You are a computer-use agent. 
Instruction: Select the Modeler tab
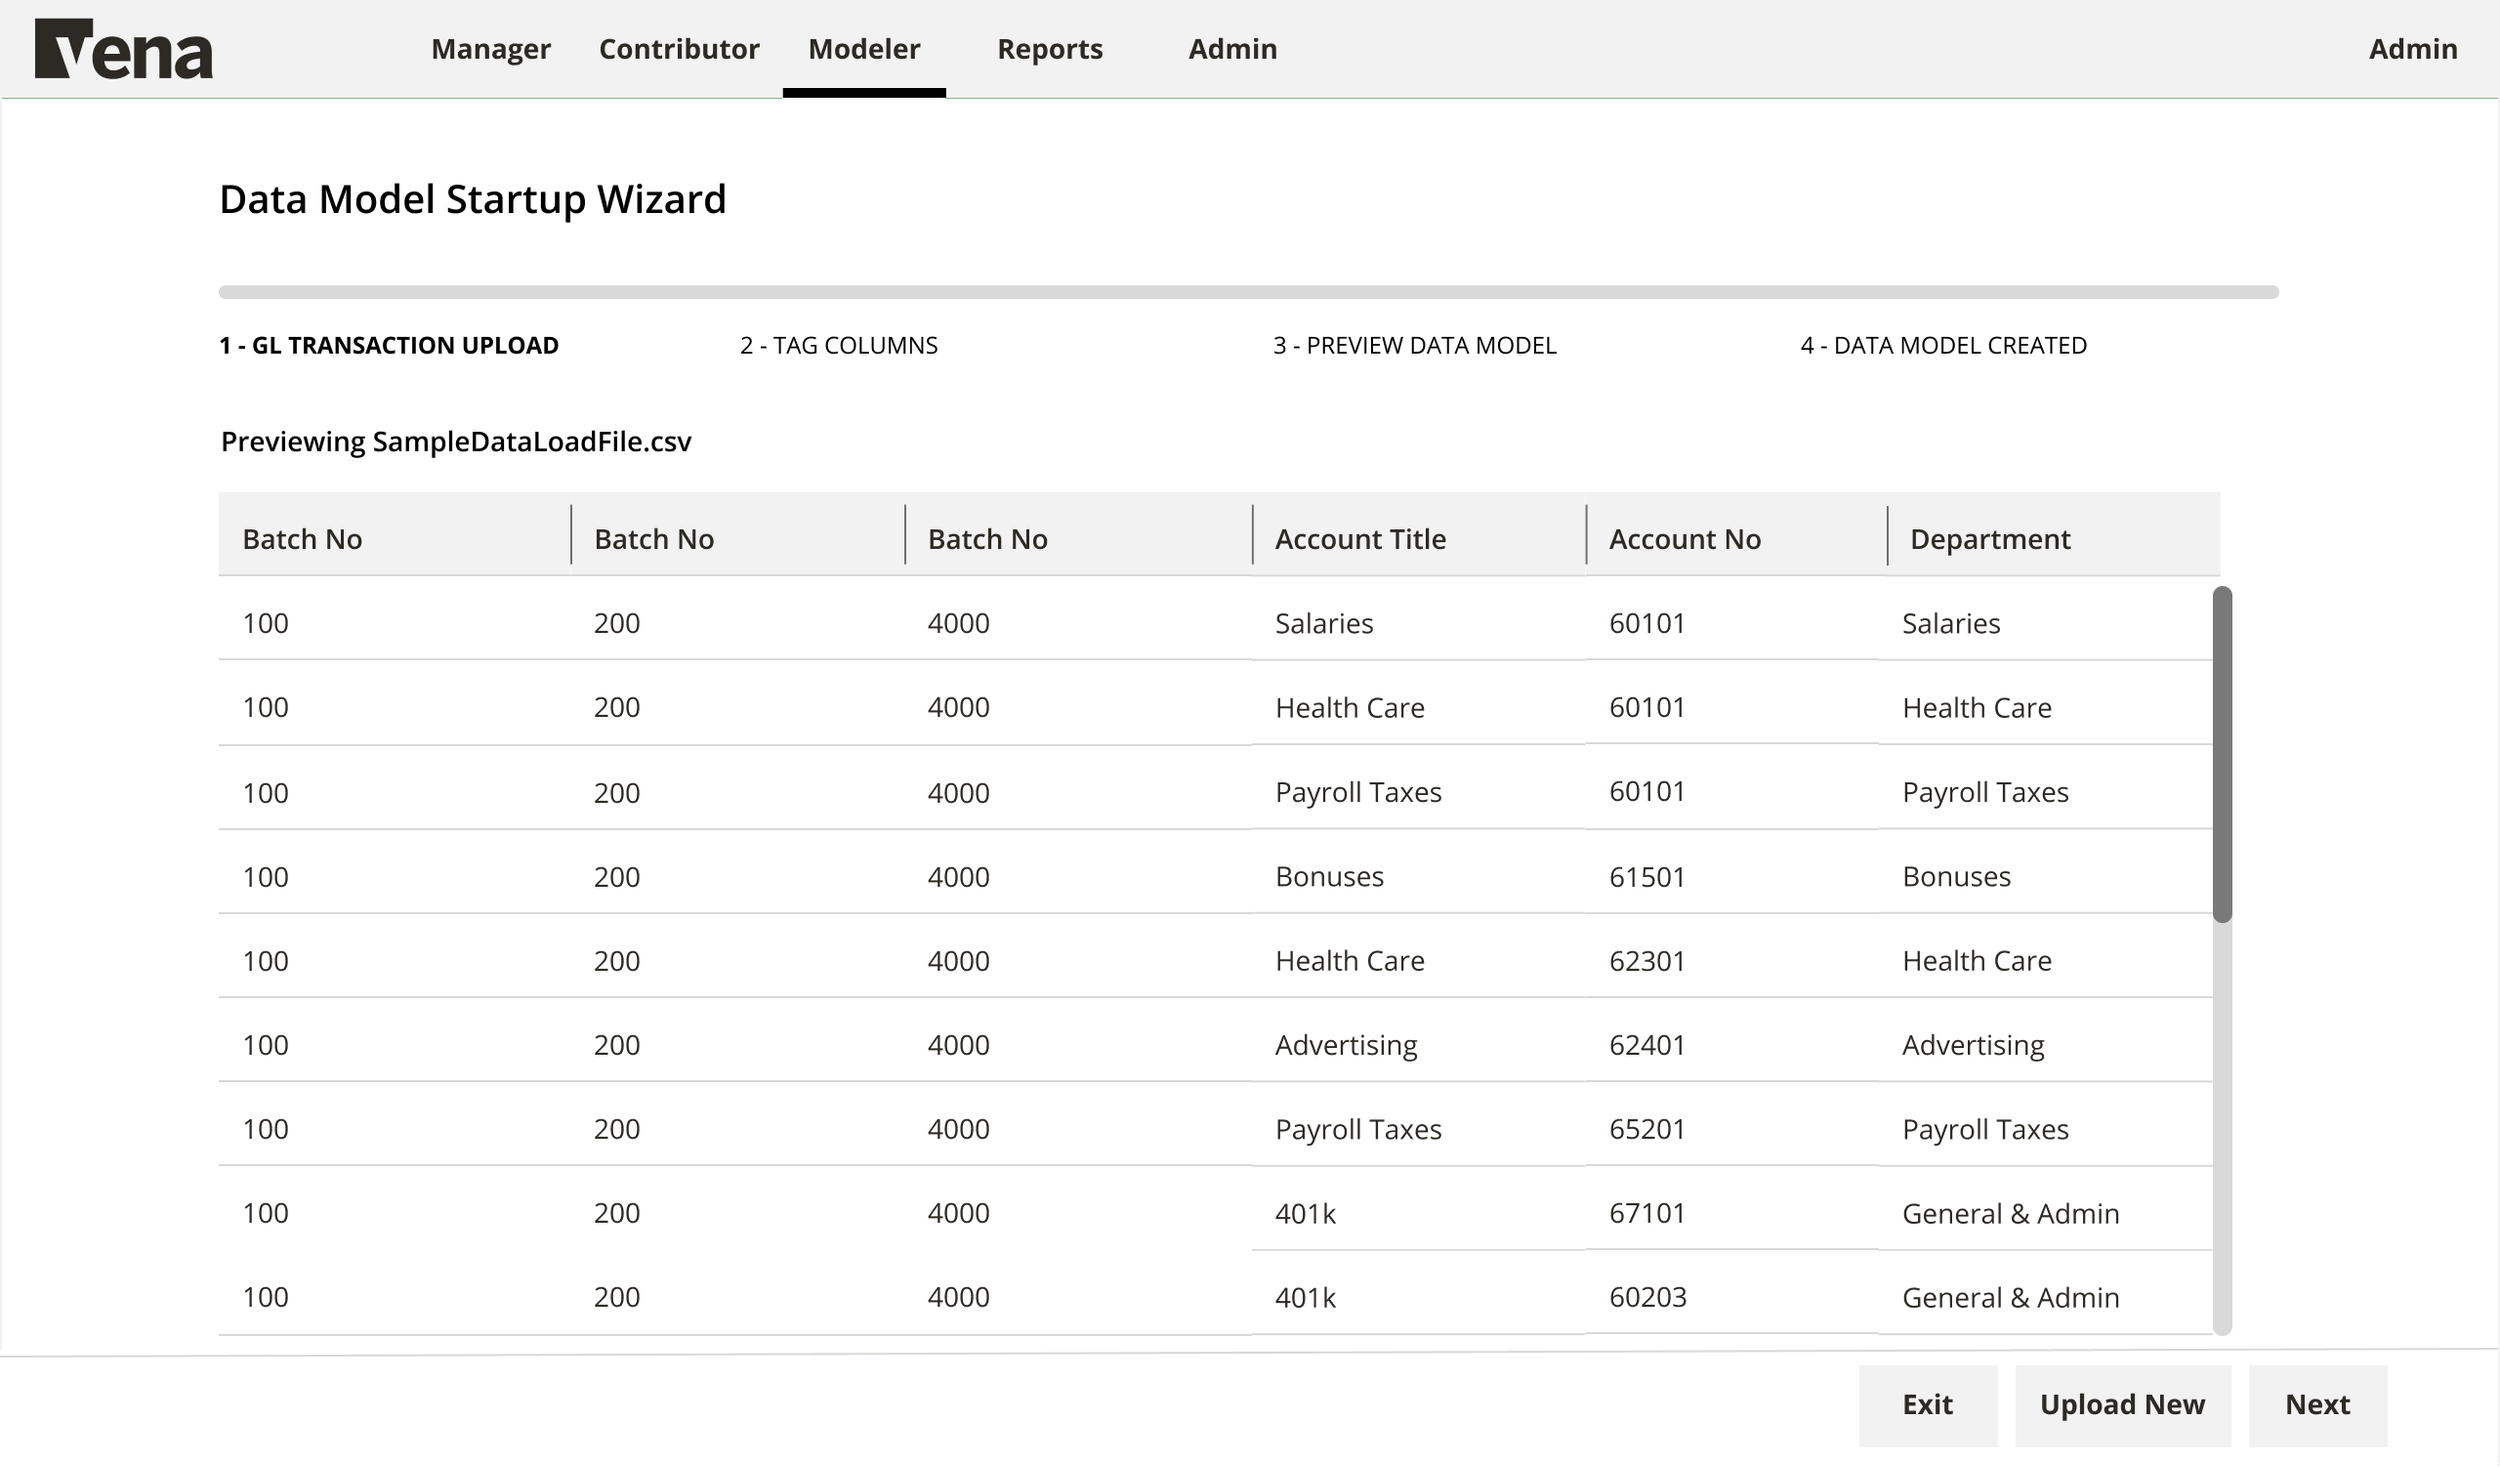(x=863, y=48)
